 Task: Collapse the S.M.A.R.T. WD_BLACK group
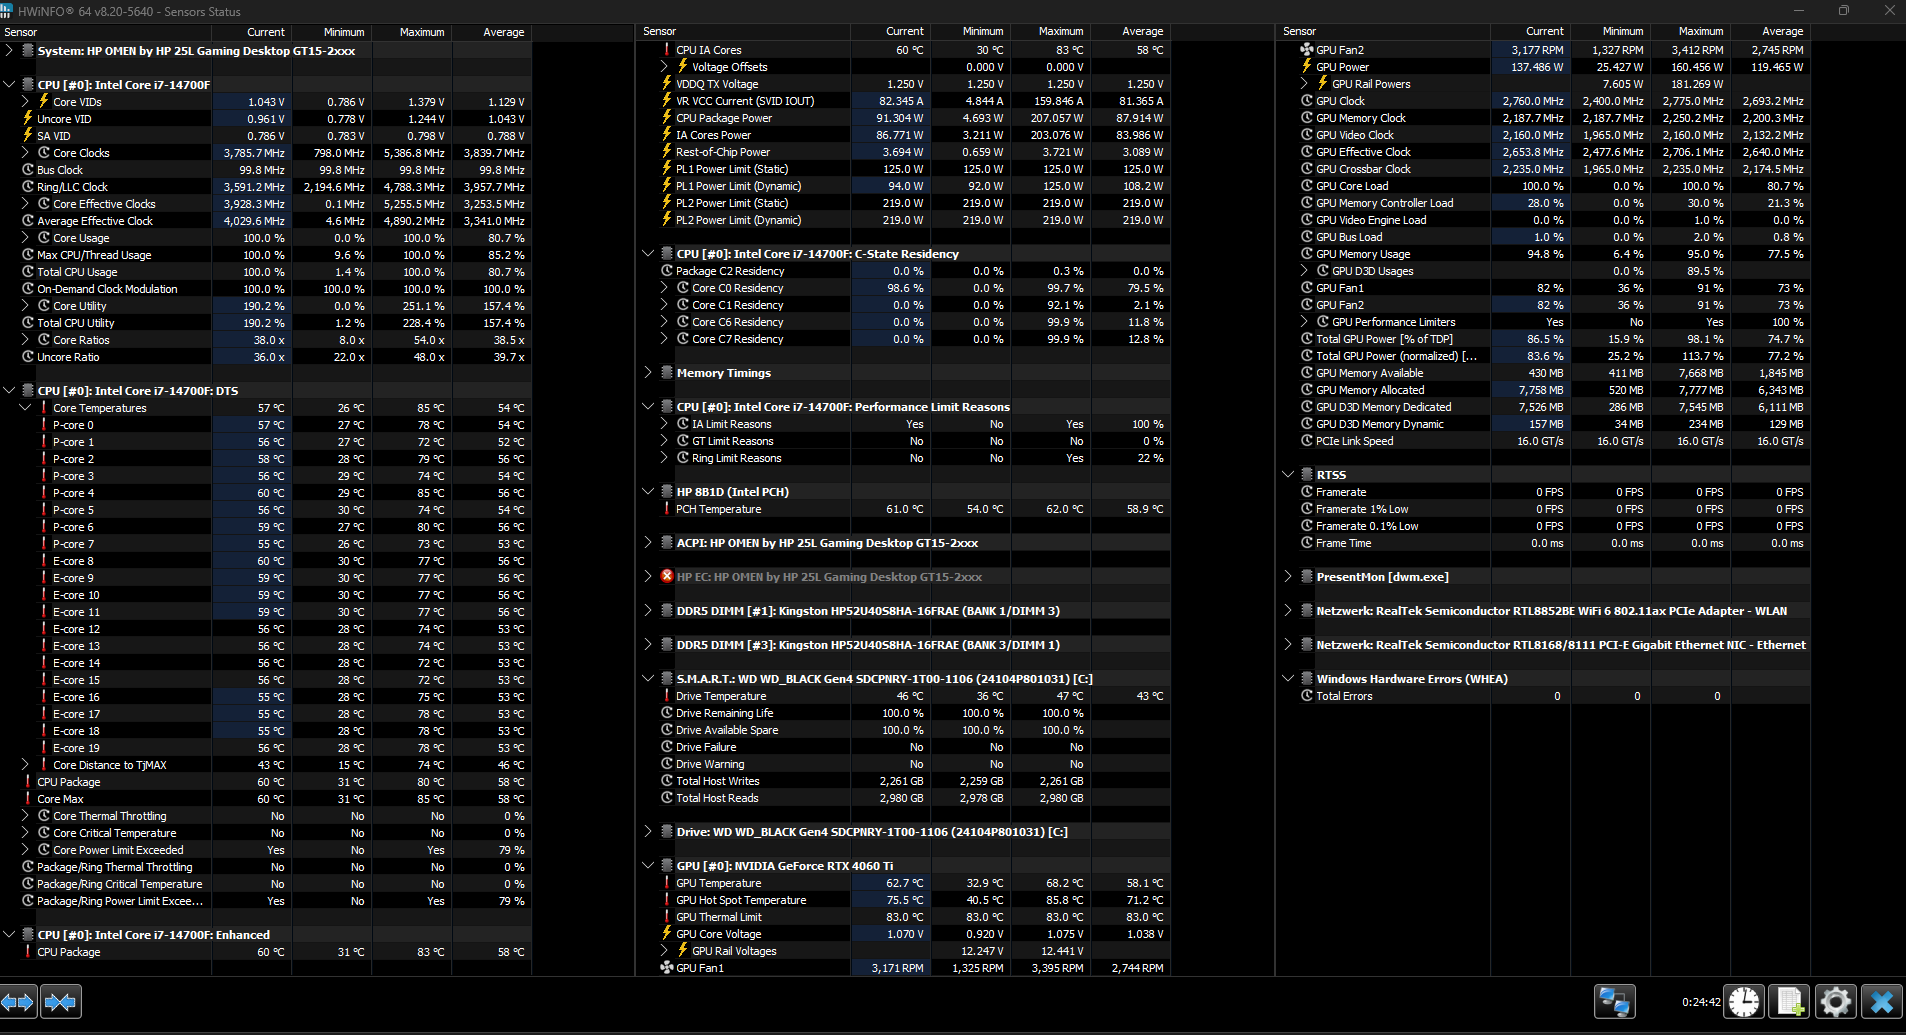(648, 679)
